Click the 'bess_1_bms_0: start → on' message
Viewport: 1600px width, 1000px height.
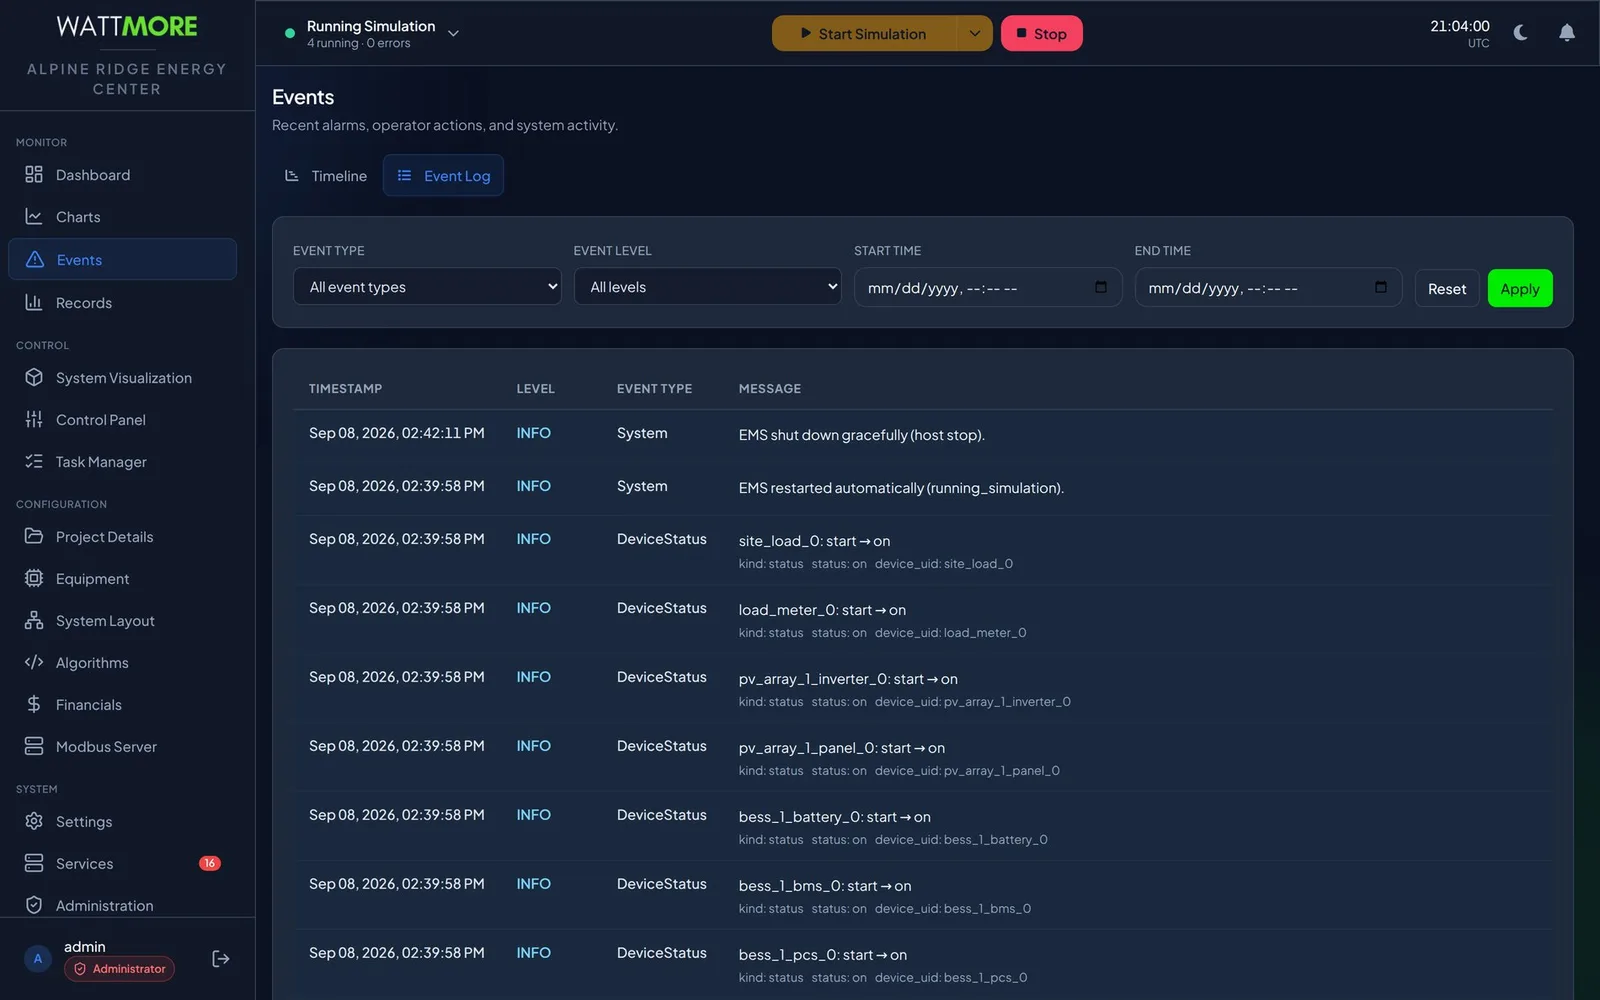coord(825,886)
